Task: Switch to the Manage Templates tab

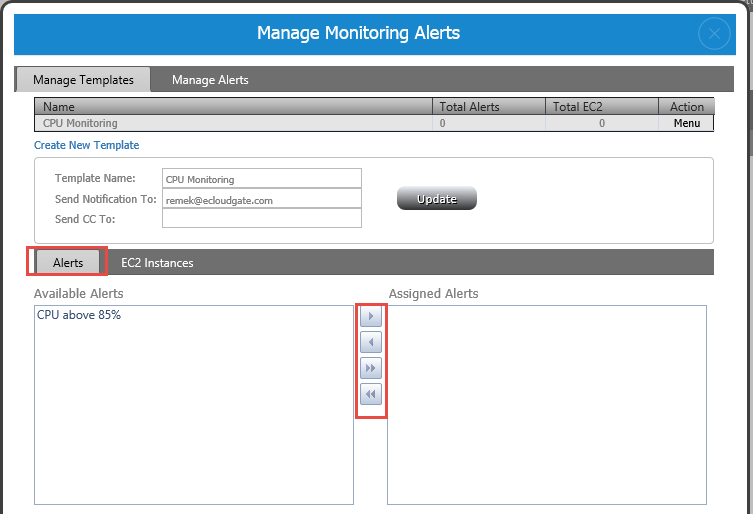Action: pos(83,80)
